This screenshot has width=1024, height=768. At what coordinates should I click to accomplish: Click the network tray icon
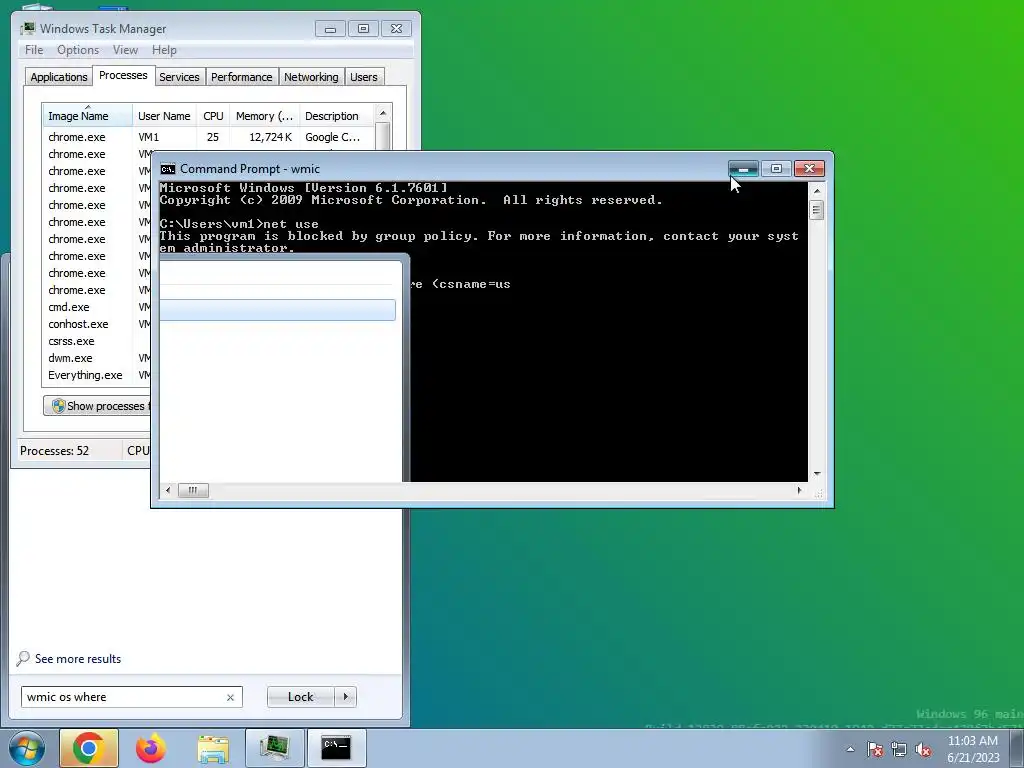tap(899, 749)
